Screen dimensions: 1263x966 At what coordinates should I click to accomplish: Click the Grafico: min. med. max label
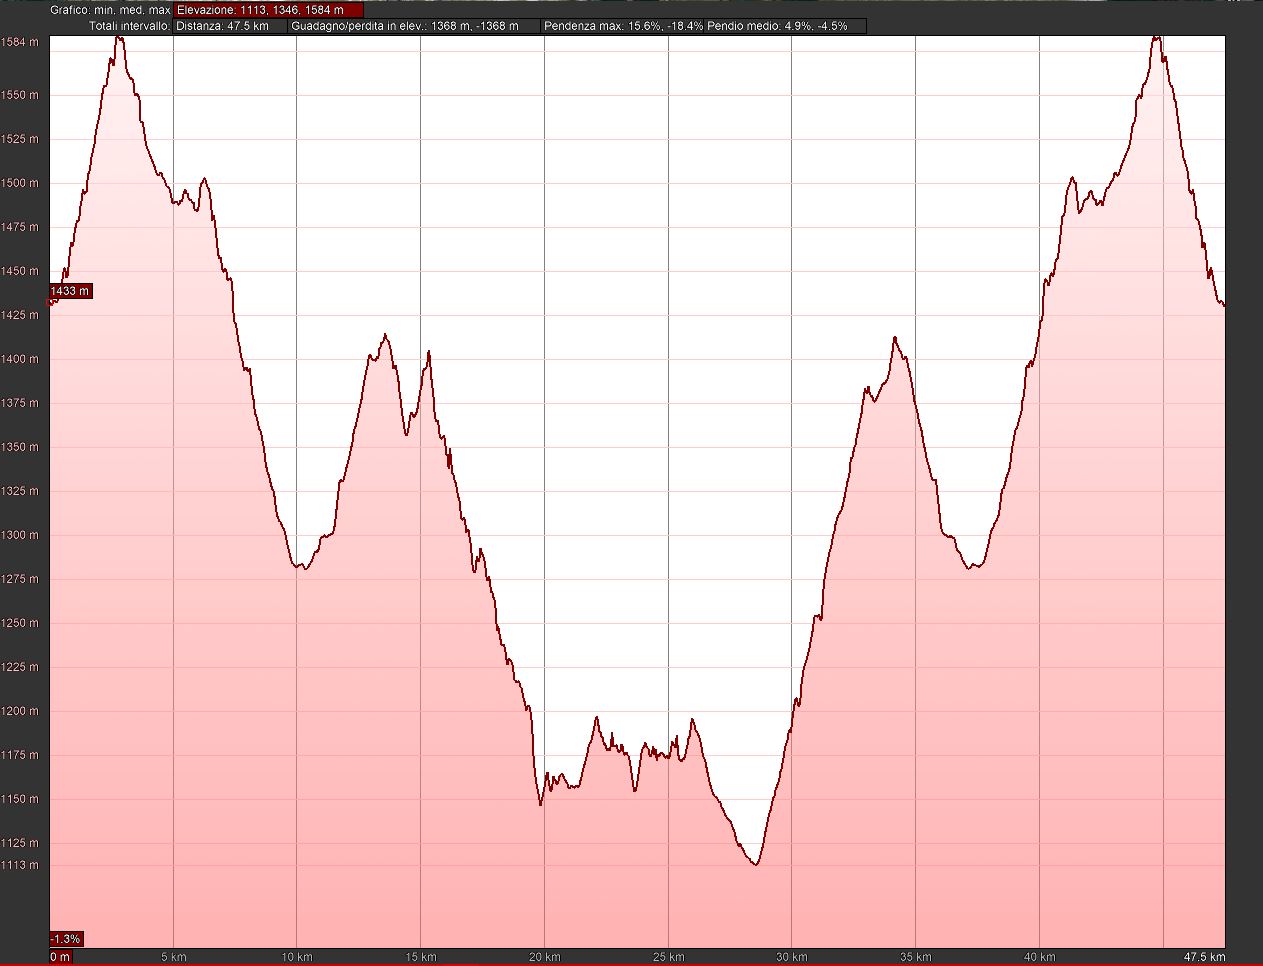coord(110,10)
